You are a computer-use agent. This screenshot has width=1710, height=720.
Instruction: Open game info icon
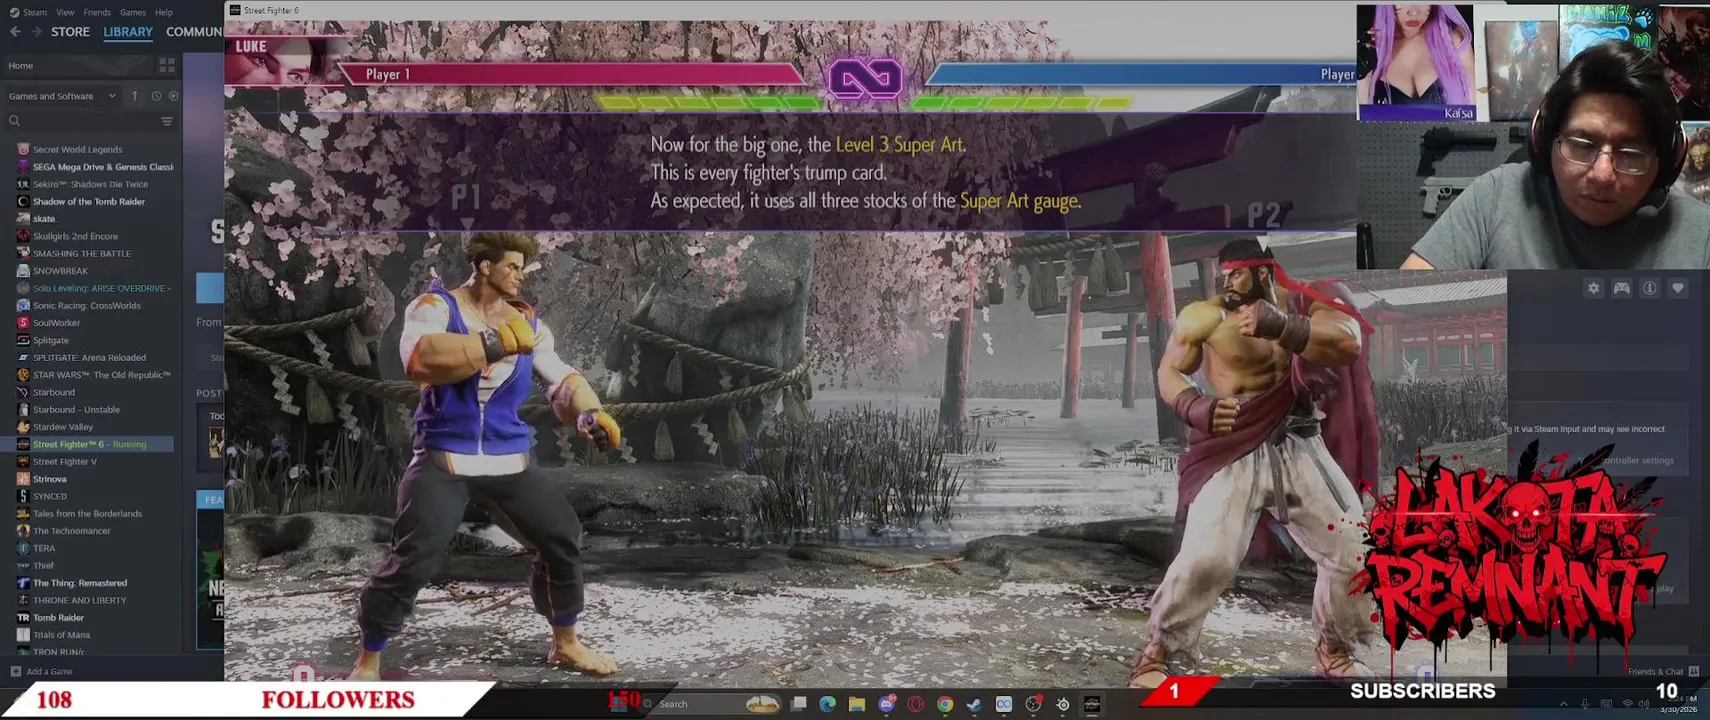(x=1650, y=288)
